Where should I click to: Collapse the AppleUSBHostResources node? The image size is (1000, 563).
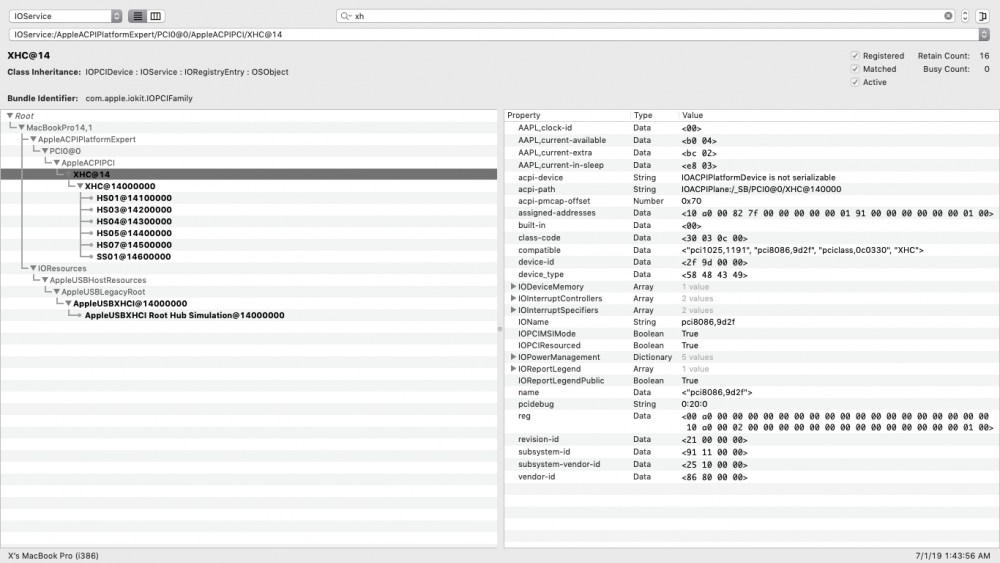[x=45, y=280]
